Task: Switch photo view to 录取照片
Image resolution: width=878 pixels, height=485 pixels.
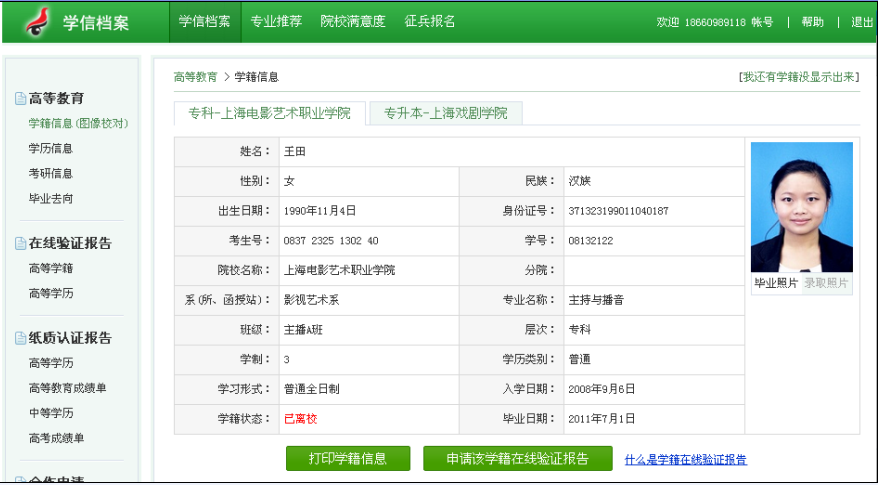Action: (826, 284)
